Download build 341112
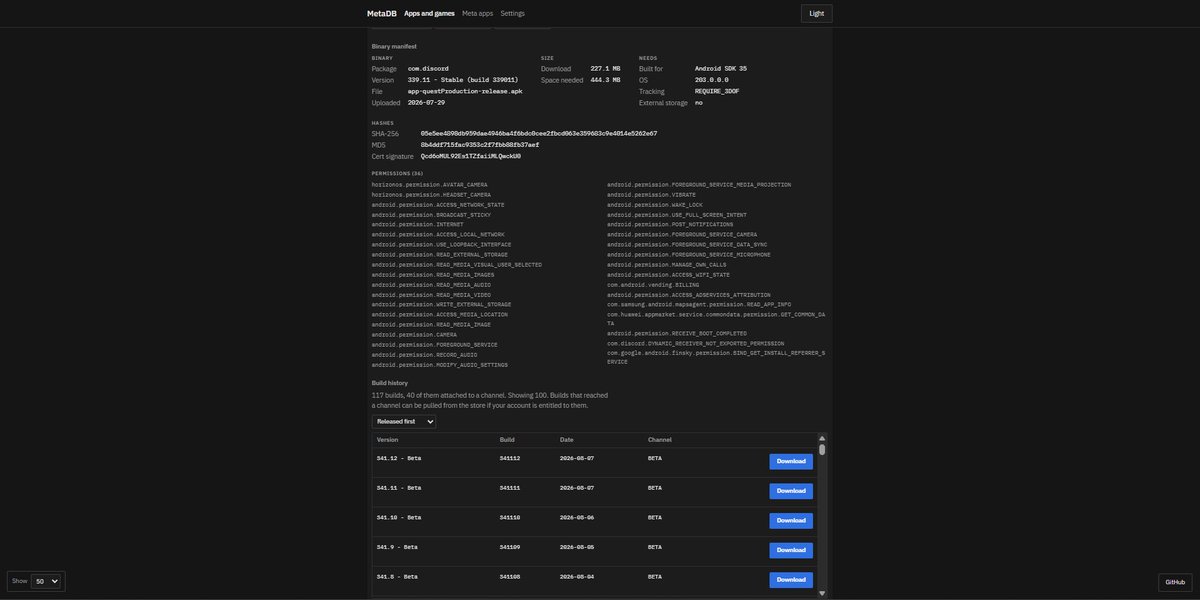The height and width of the screenshot is (600, 1200). click(791, 461)
